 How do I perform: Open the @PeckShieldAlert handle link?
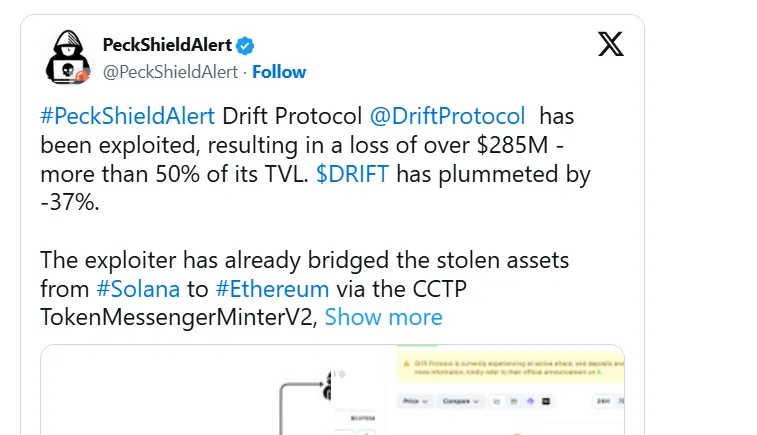tap(171, 72)
